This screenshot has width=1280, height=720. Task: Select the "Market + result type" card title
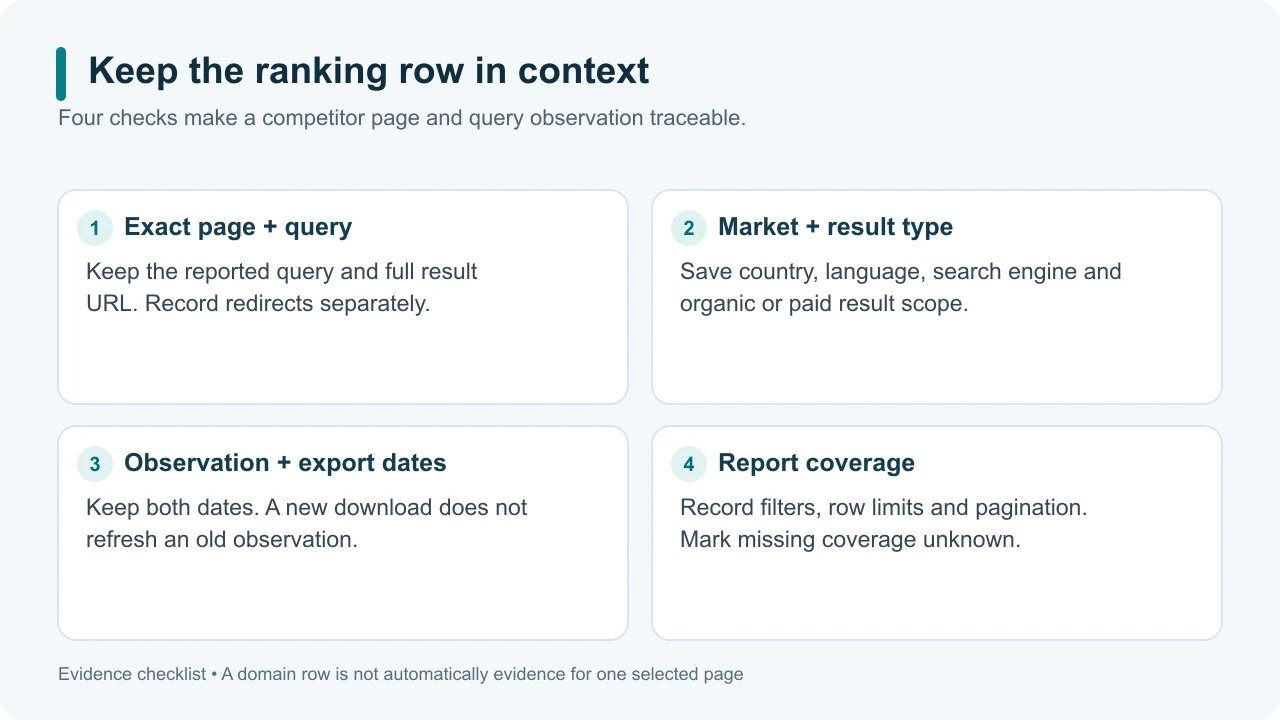click(835, 227)
